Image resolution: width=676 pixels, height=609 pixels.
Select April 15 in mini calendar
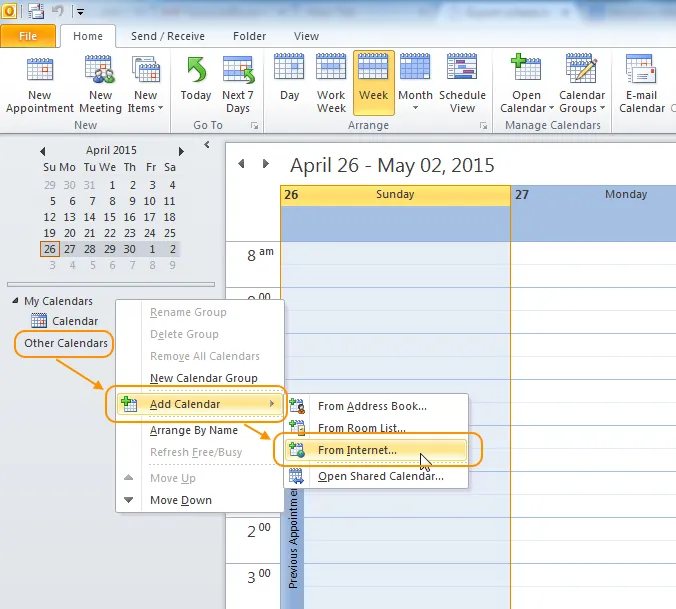point(110,217)
